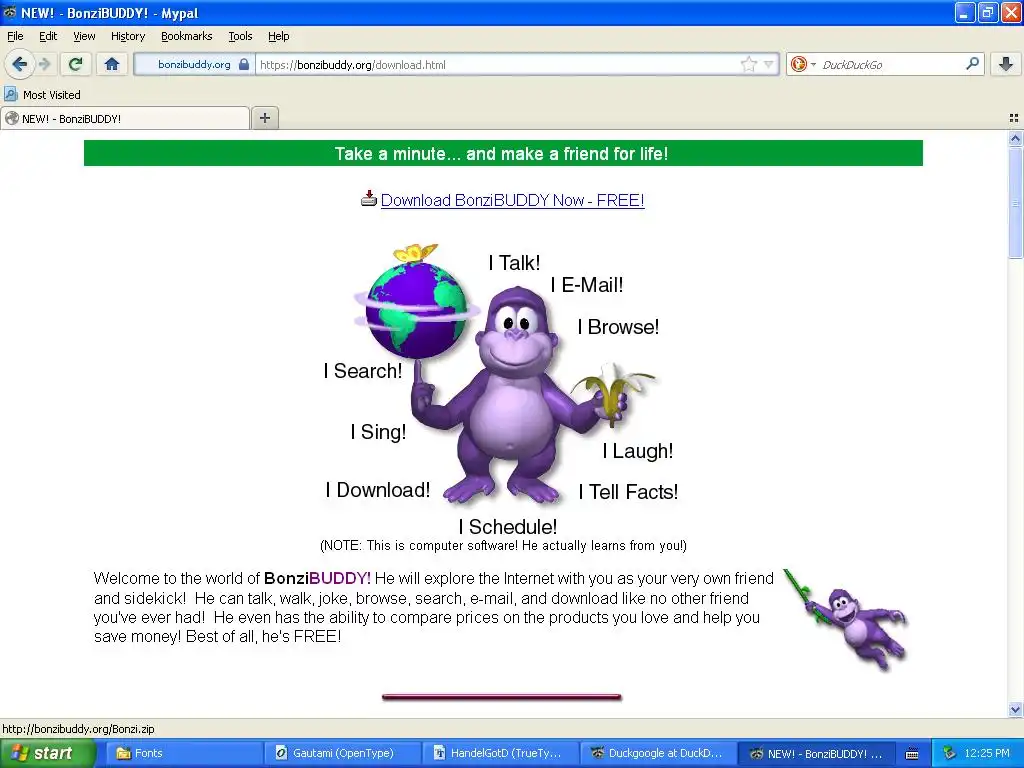Image resolution: width=1024 pixels, height=768 pixels.
Task: Click the "I Browse!" text
Action: [x=618, y=327]
